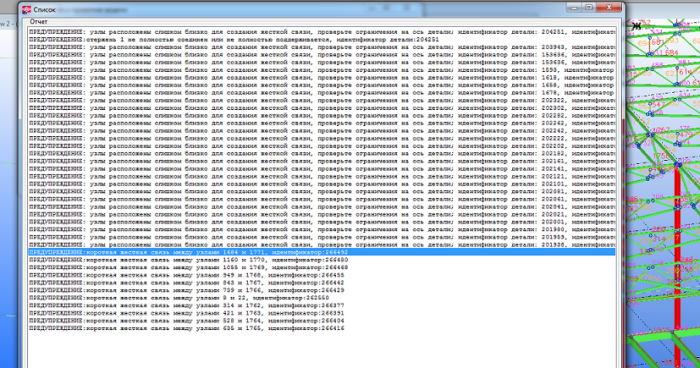Click the application icon beside the Список title
This screenshot has width=700, height=368.
[27, 9]
